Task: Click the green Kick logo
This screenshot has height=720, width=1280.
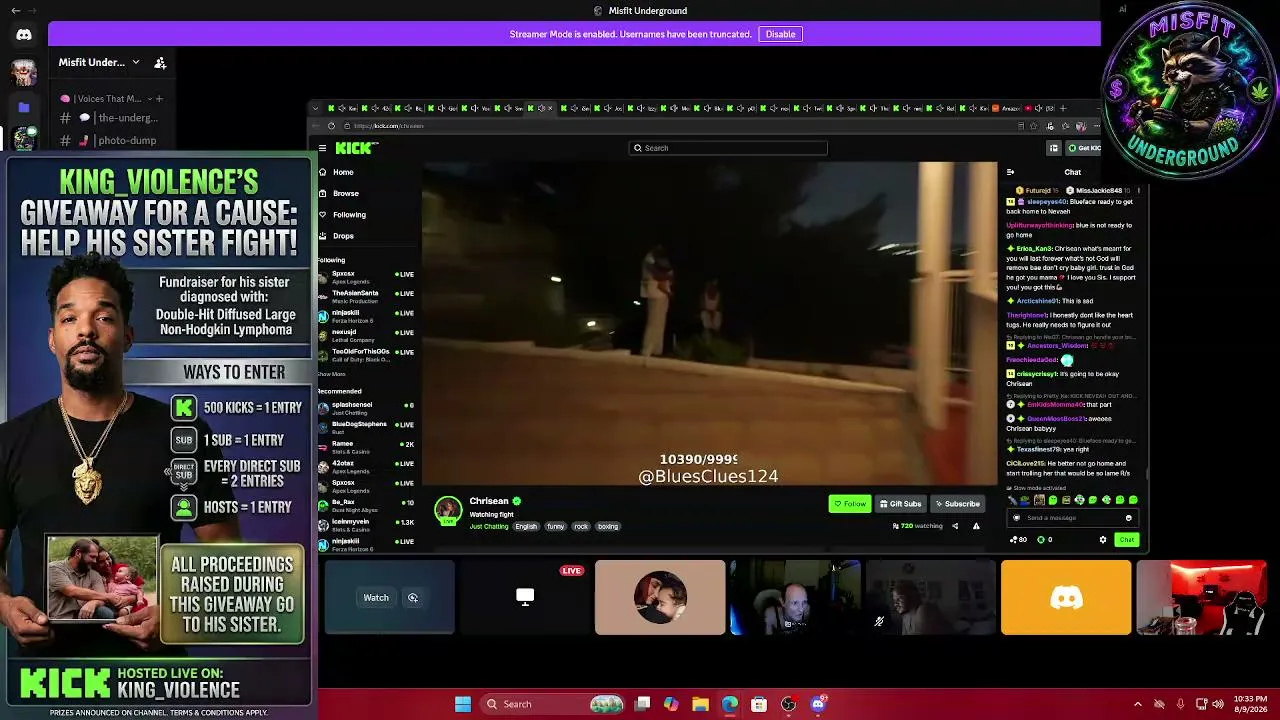Action: 356,148
